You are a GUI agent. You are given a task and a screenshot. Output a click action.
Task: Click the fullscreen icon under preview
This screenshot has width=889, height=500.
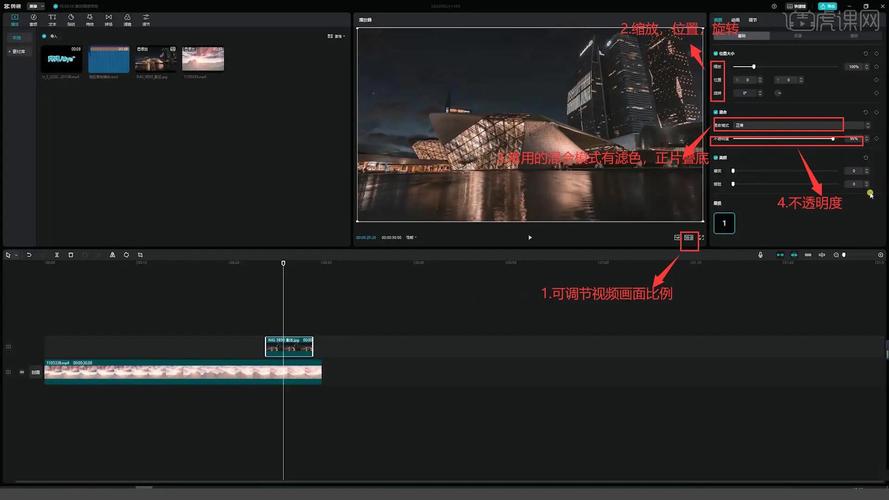coord(701,238)
